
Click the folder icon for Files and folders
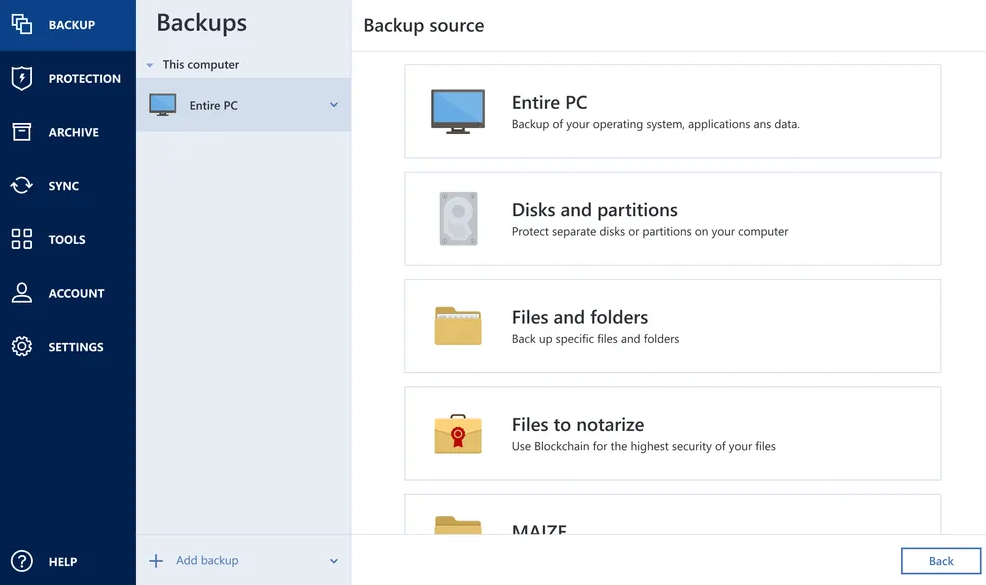[x=458, y=326]
